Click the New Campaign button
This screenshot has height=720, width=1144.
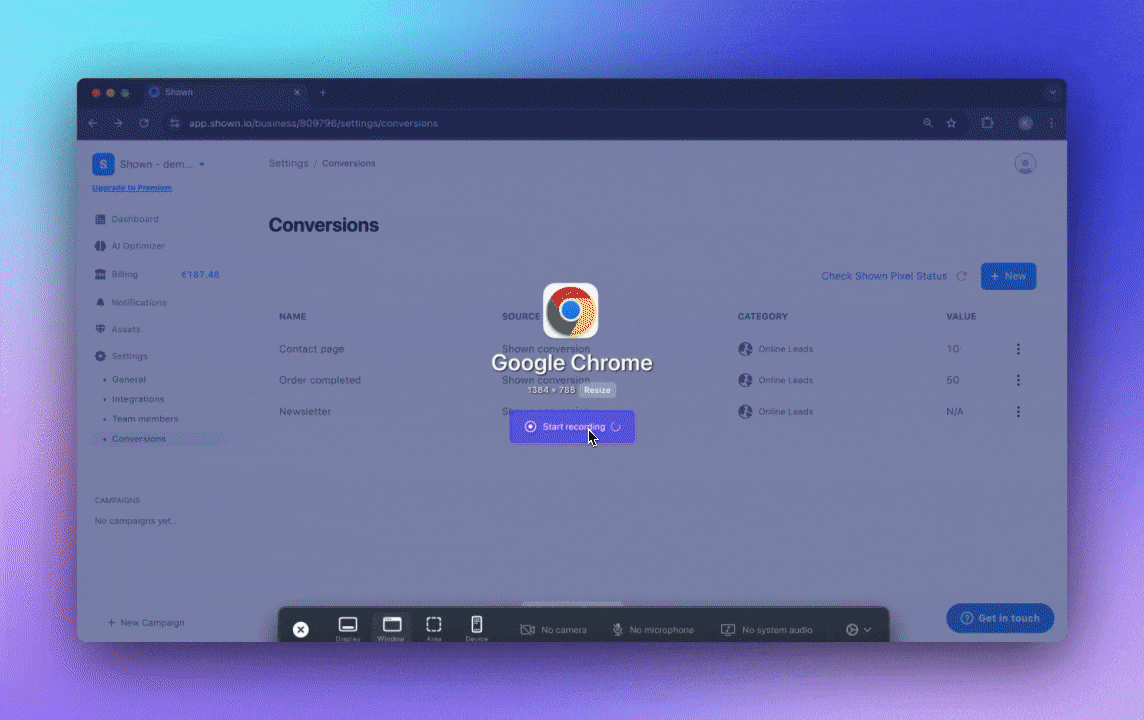146,622
